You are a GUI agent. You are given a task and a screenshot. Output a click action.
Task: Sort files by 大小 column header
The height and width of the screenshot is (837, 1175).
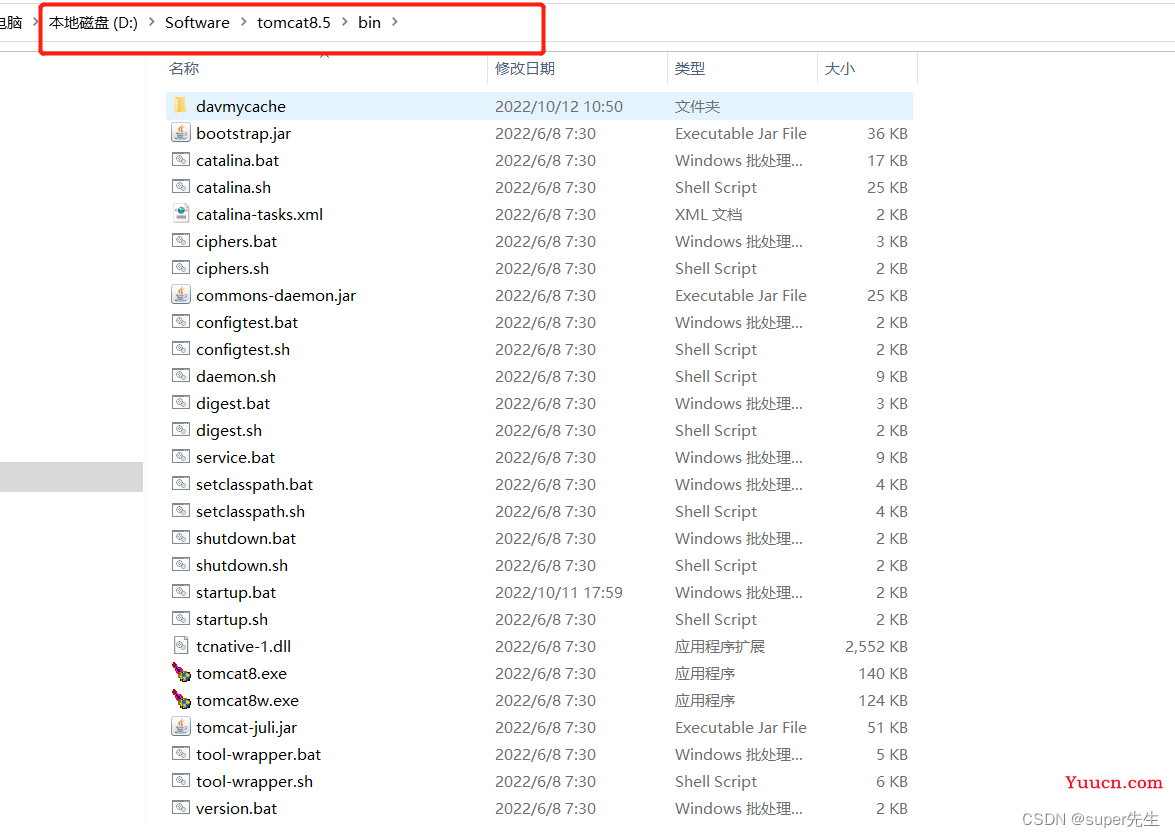coord(839,68)
